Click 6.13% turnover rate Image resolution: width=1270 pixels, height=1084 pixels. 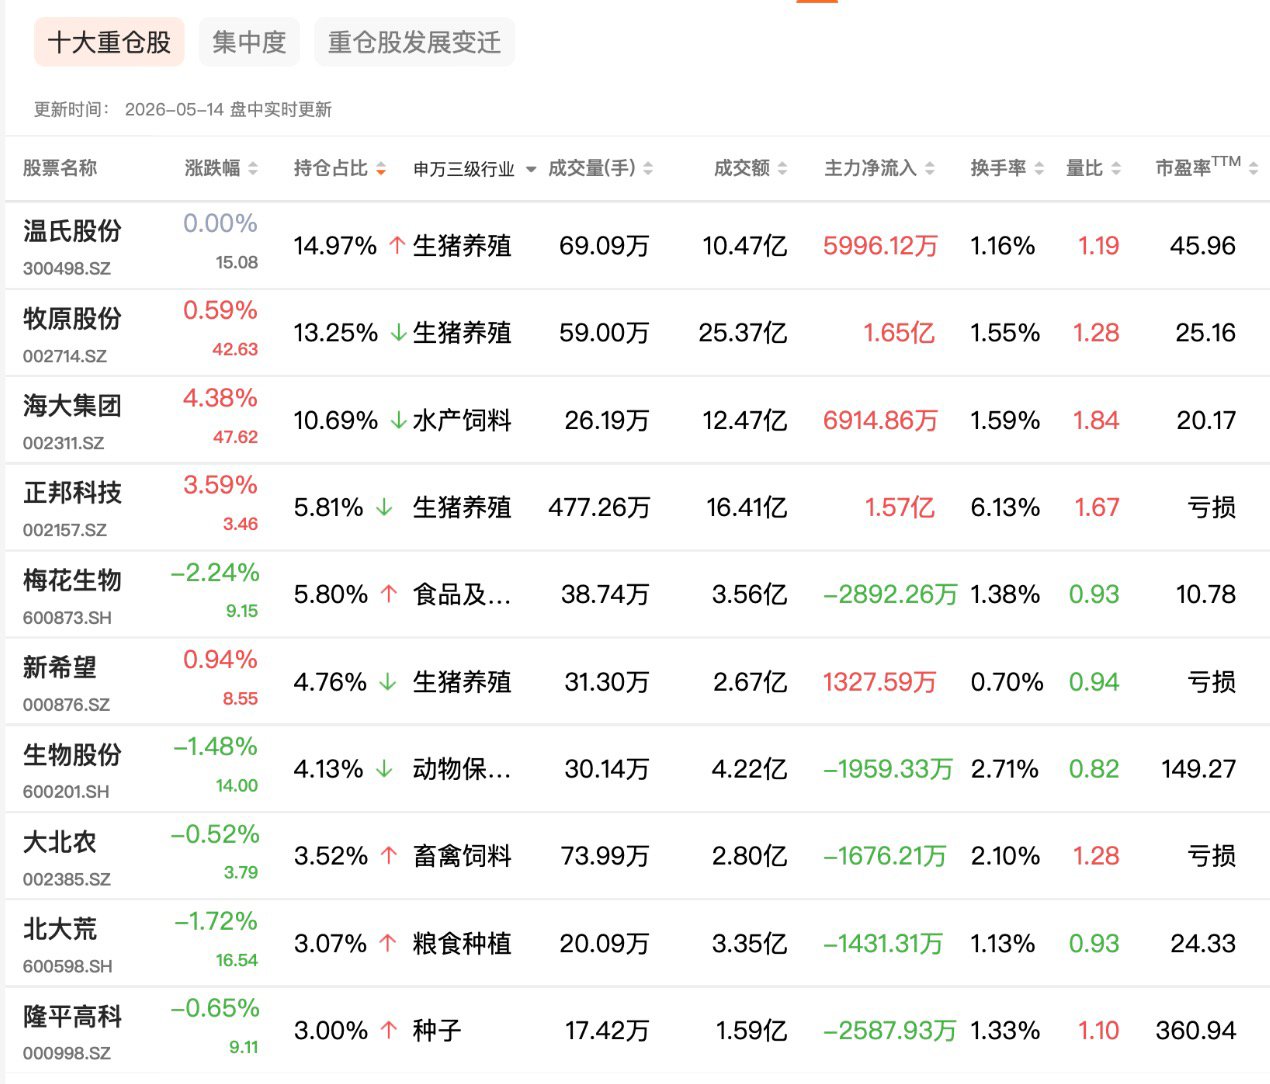coord(1005,508)
